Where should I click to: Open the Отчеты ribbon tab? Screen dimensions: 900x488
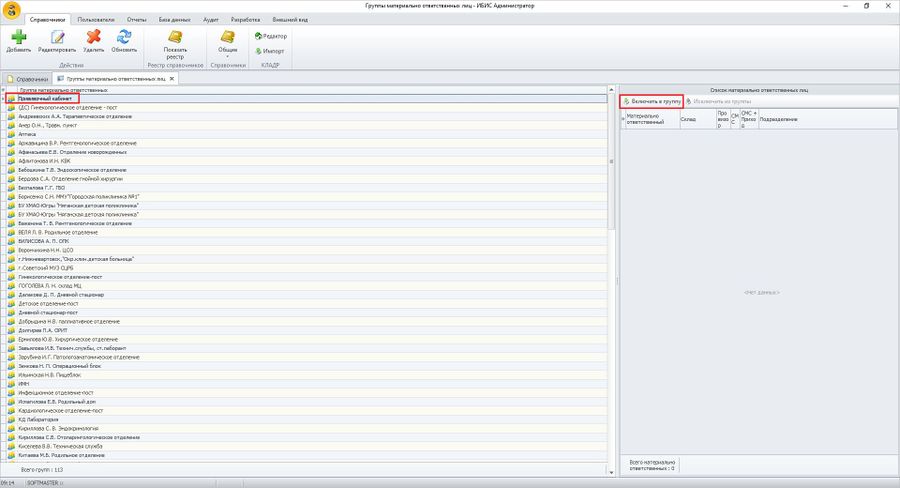(x=136, y=19)
